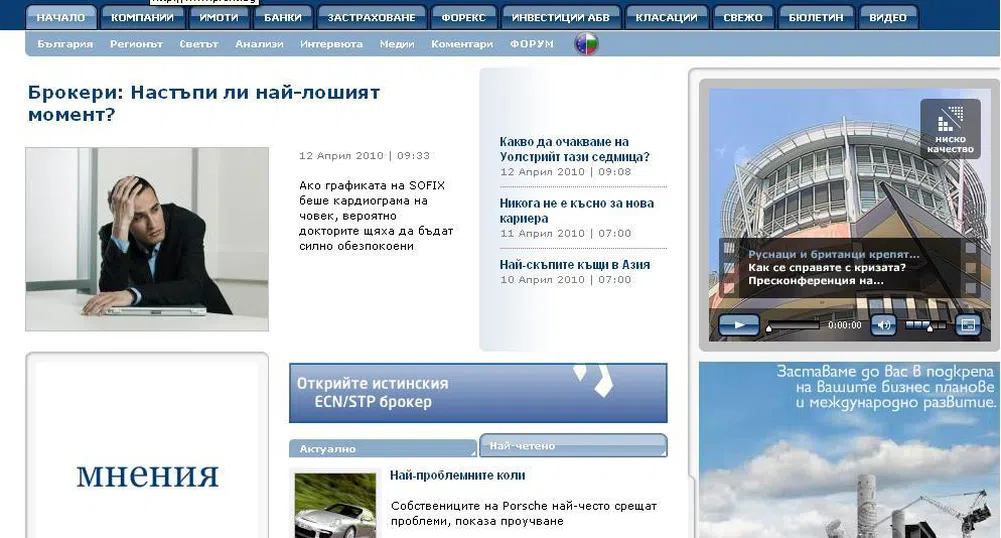Click the business plans support advertisement

coord(849,450)
